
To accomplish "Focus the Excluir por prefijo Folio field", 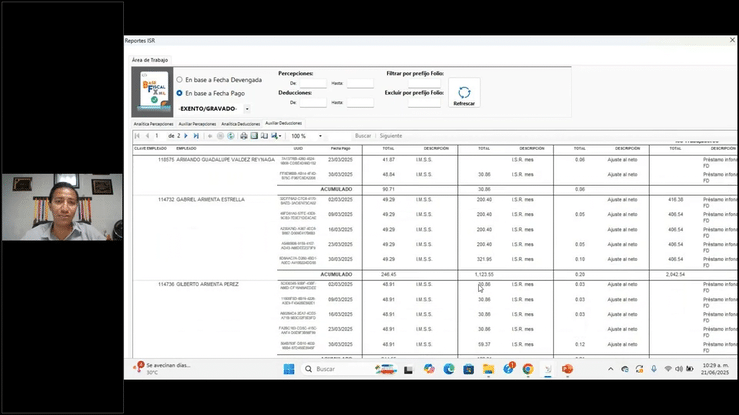I will (x=424, y=102).
